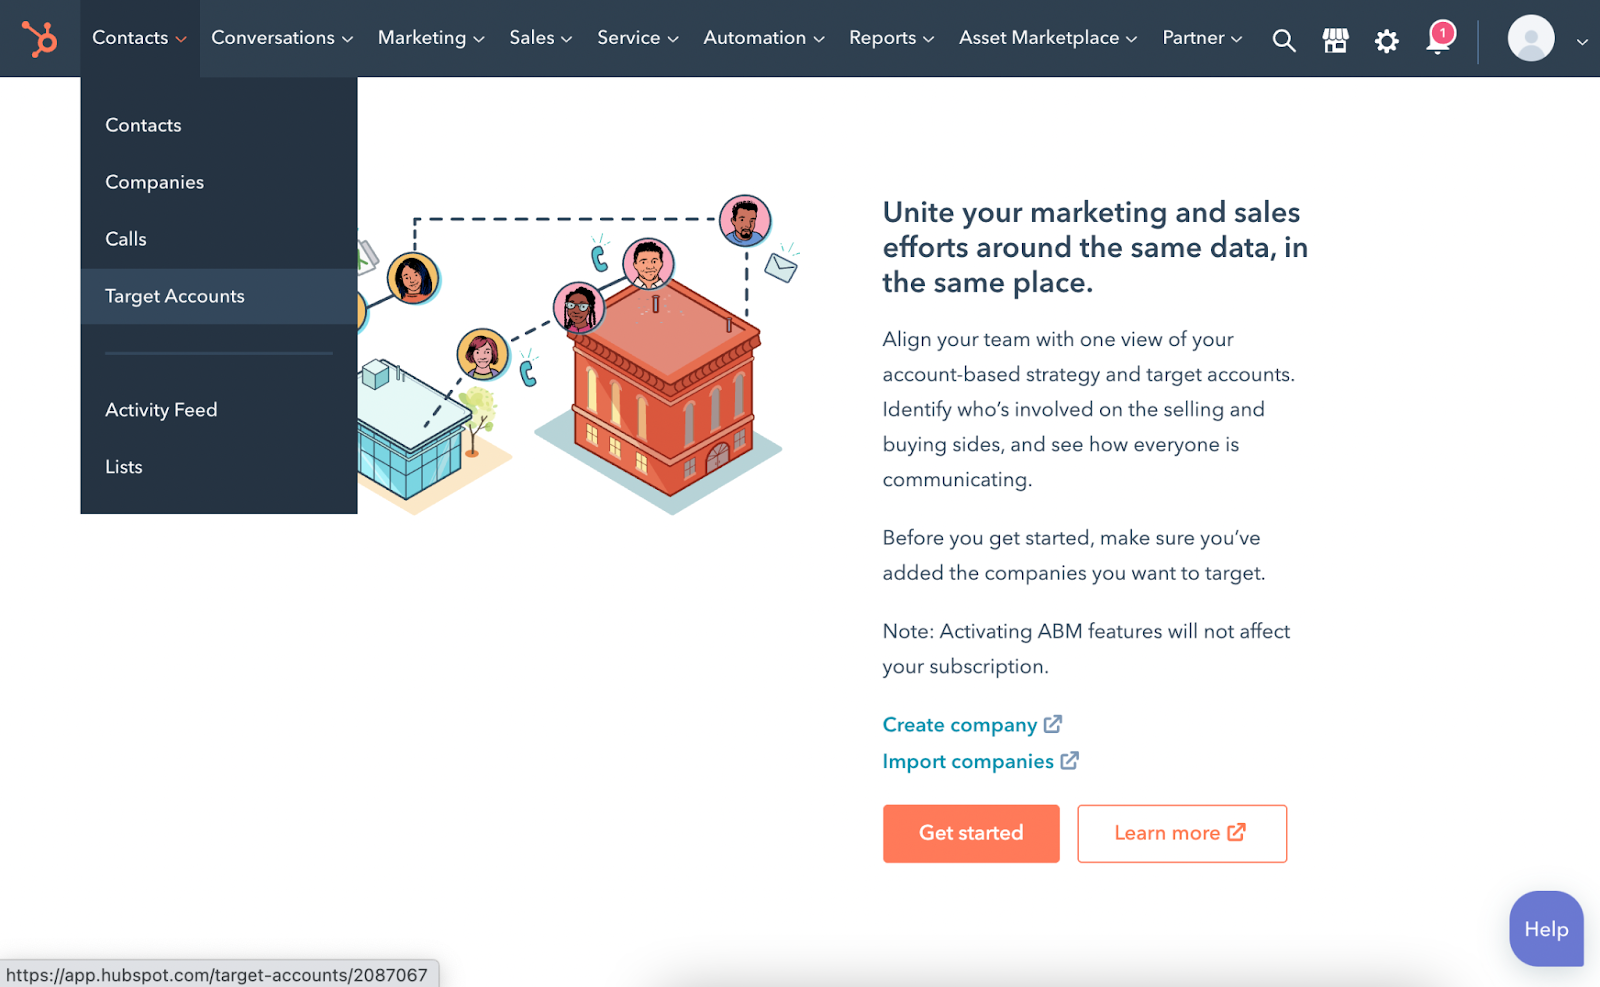This screenshot has height=987, width=1600.
Task: Click the 'Unite your marketing and sales' heading
Action: [x=1095, y=247]
